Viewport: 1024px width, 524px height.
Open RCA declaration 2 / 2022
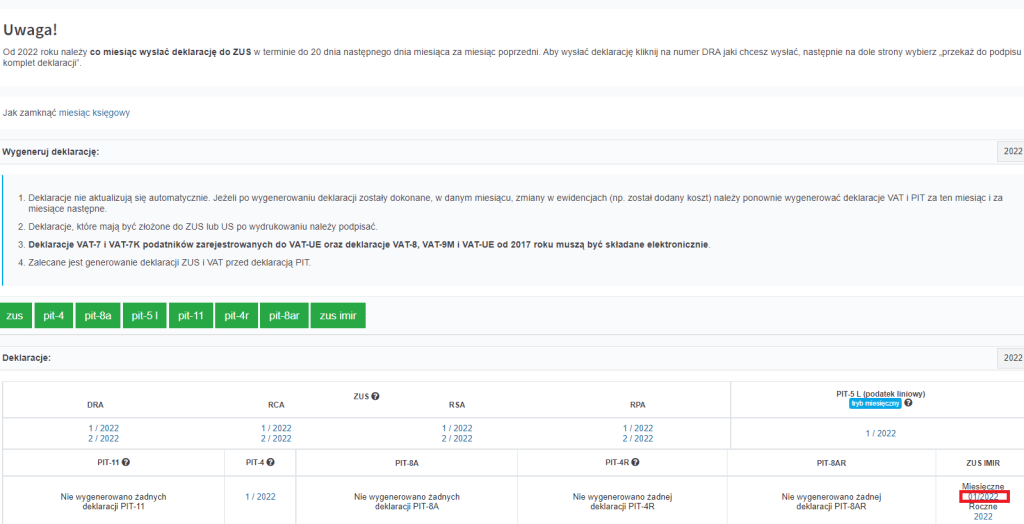point(276,439)
